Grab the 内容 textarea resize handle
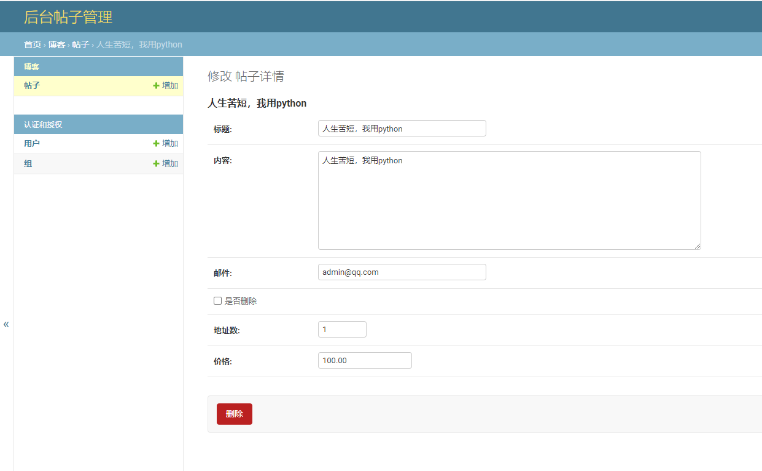The image size is (762, 471). pyautogui.click(x=697, y=246)
